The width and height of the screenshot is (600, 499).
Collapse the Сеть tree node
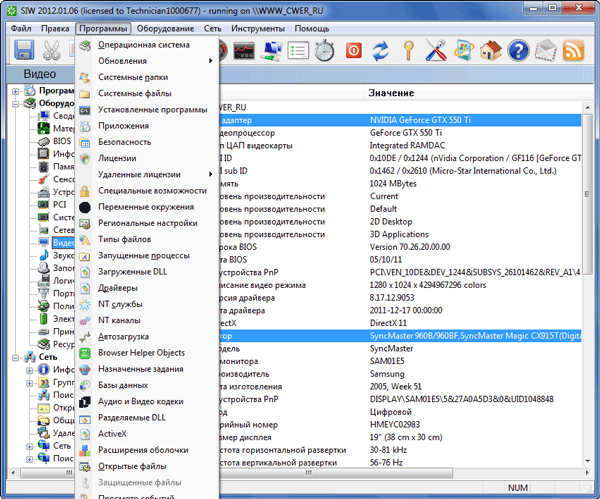click(16, 357)
